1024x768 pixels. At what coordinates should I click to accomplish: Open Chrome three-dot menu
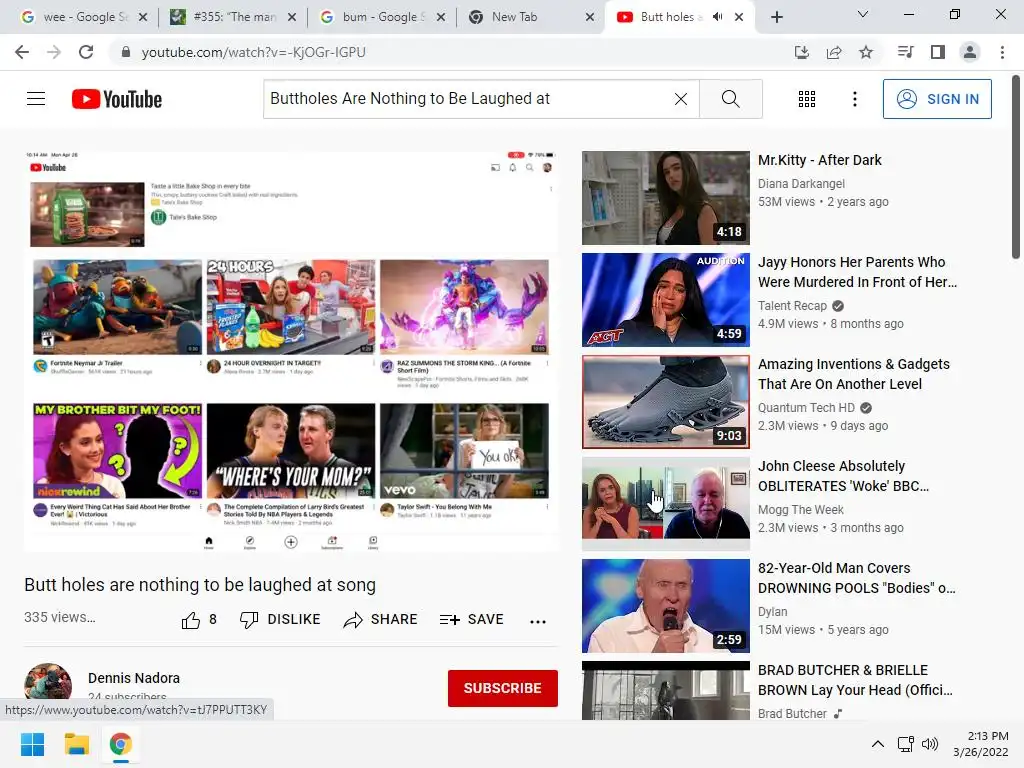click(x=1002, y=52)
